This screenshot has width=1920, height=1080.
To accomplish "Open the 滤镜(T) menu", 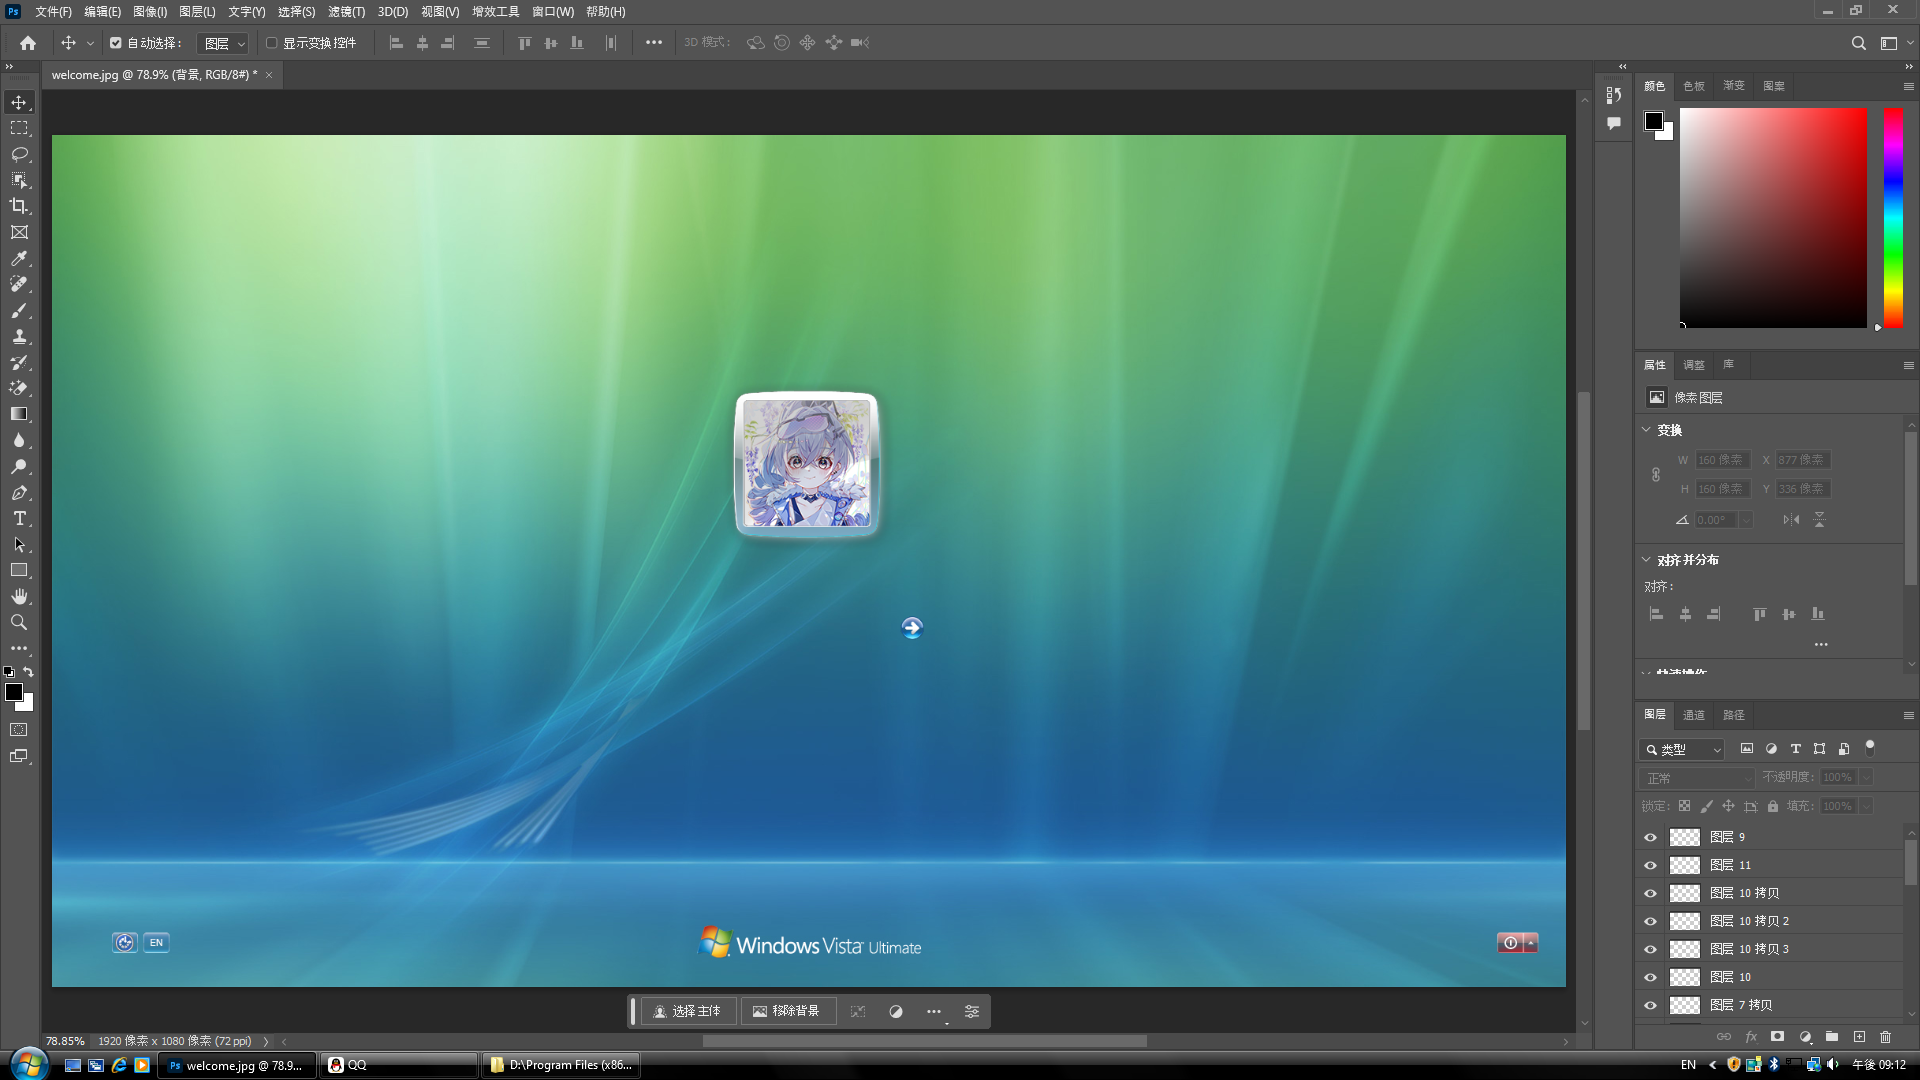I will pos(346,12).
